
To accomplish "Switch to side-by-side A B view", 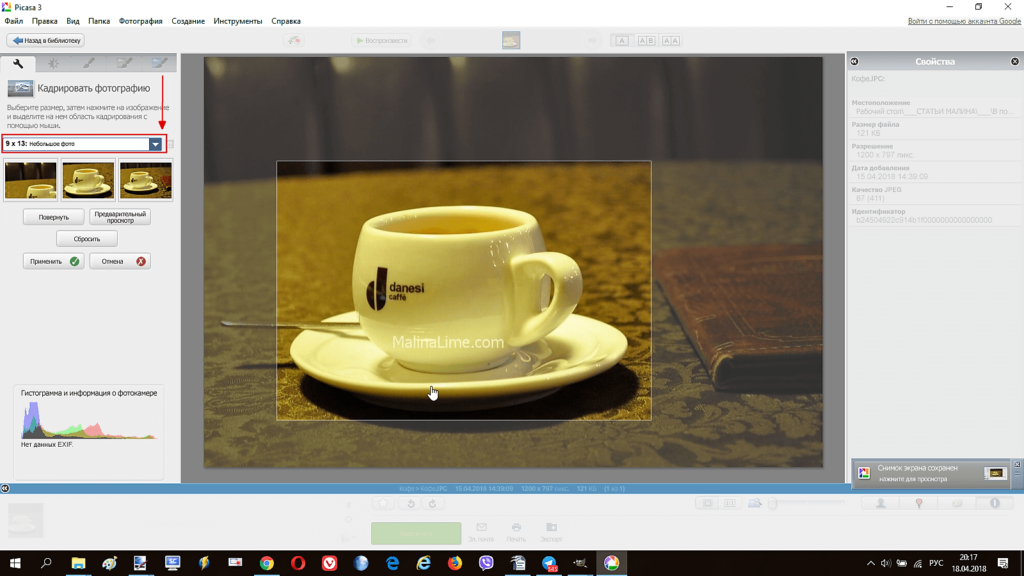I will pyautogui.click(x=646, y=41).
